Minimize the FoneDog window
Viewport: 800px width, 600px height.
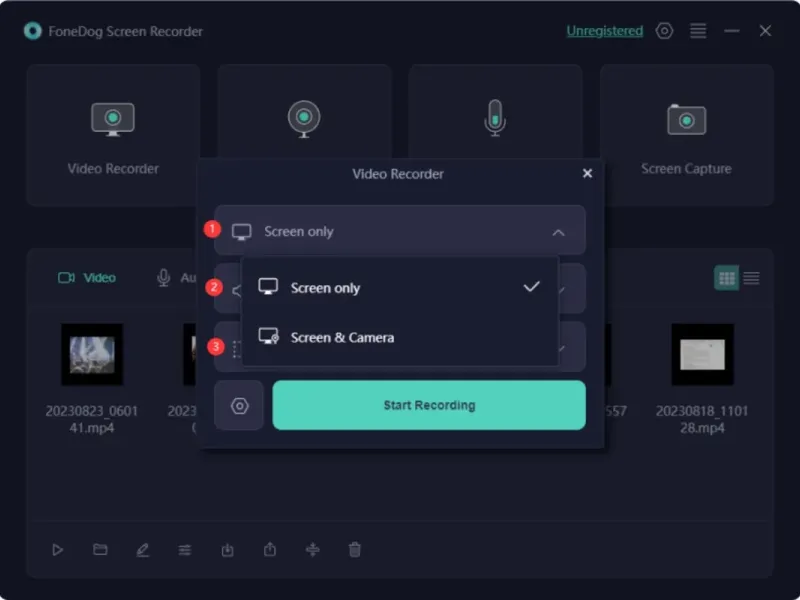click(x=732, y=31)
